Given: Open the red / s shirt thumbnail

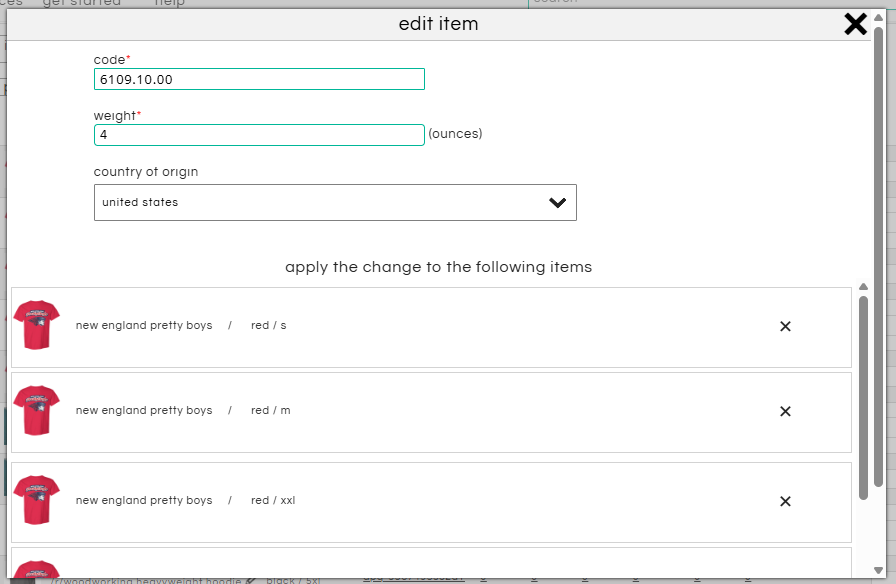Looking at the screenshot, I should tap(37, 325).
